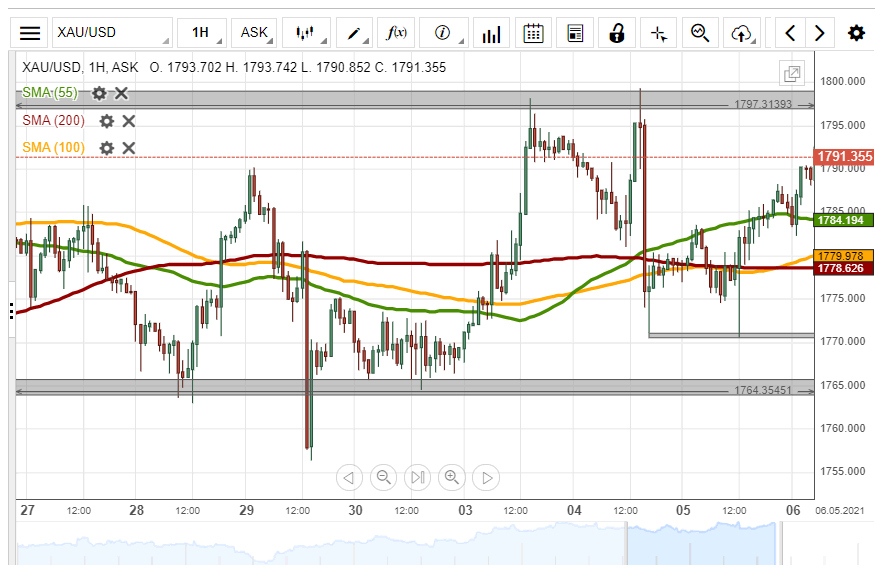Zoom in using the plus magnifier
The width and height of the screenshot is (875, 569).
451,478
